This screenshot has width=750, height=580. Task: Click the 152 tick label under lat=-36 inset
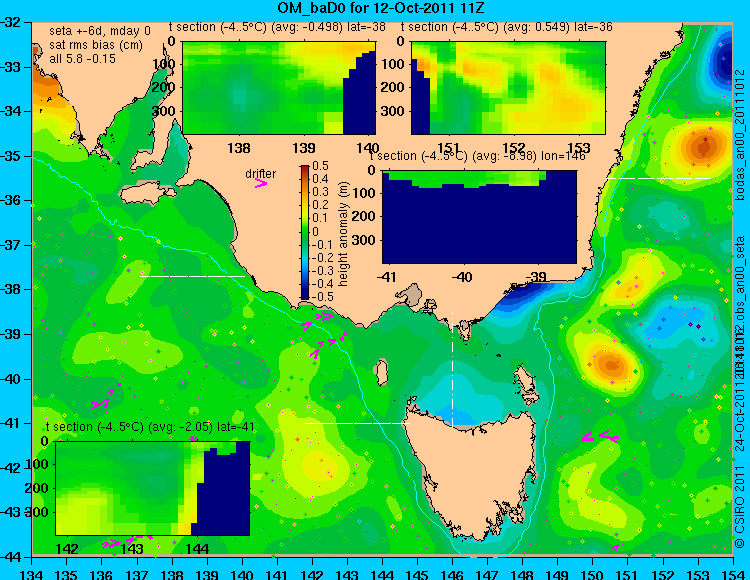[514, 148]
